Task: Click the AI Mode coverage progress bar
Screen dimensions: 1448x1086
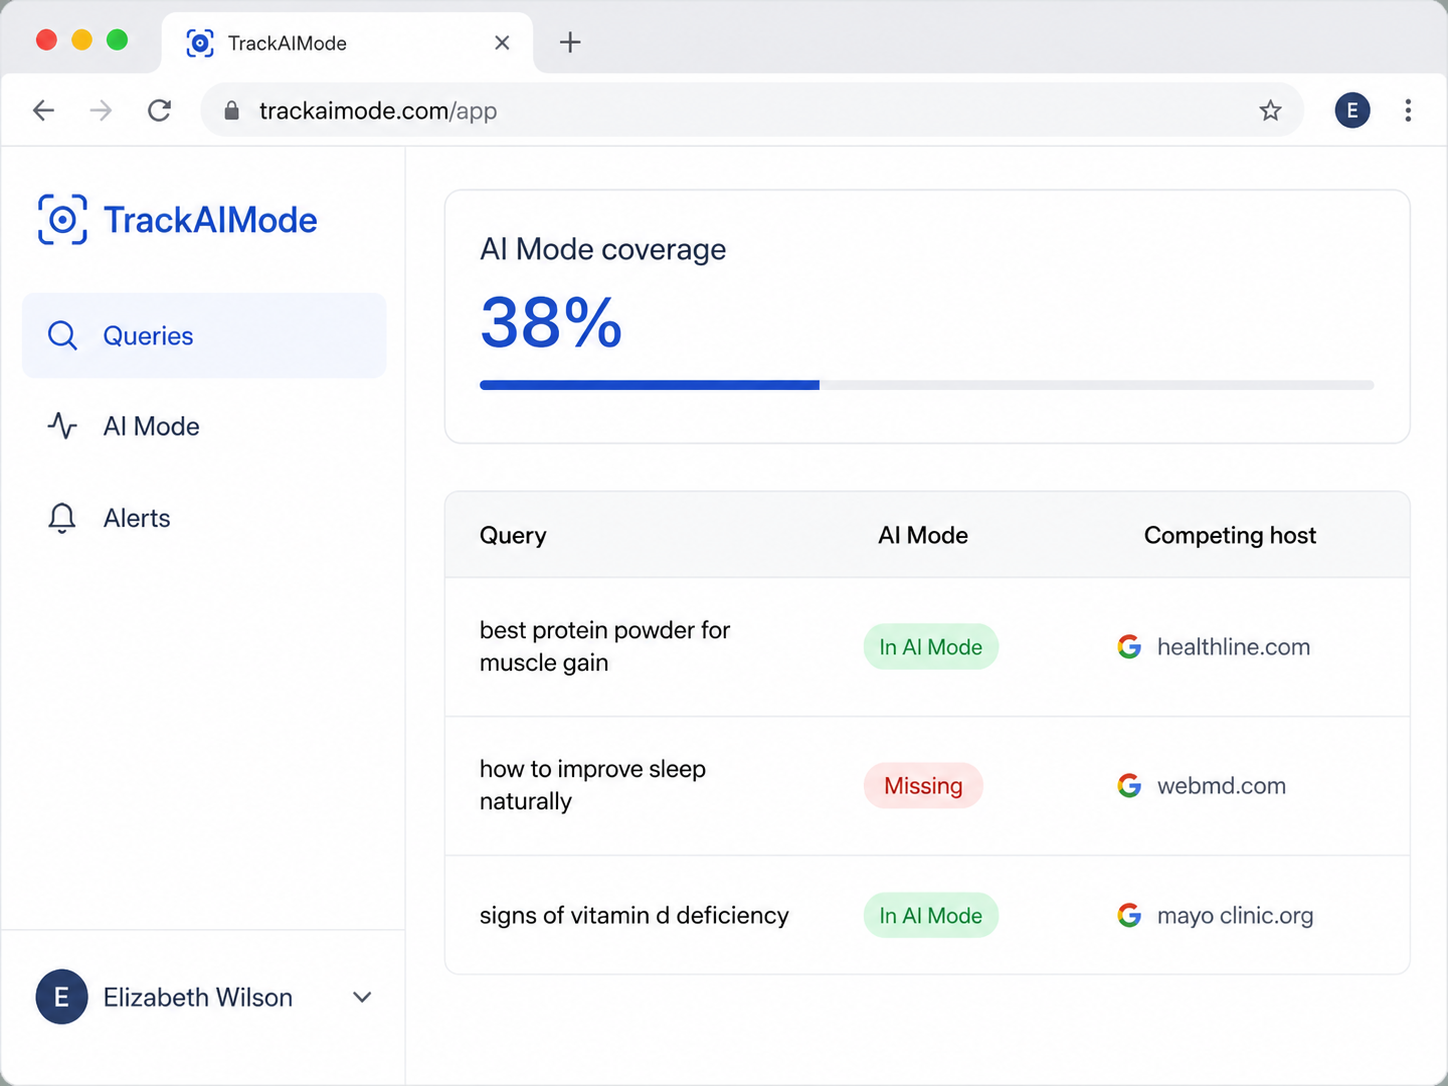Action: (x=927, y=385)
